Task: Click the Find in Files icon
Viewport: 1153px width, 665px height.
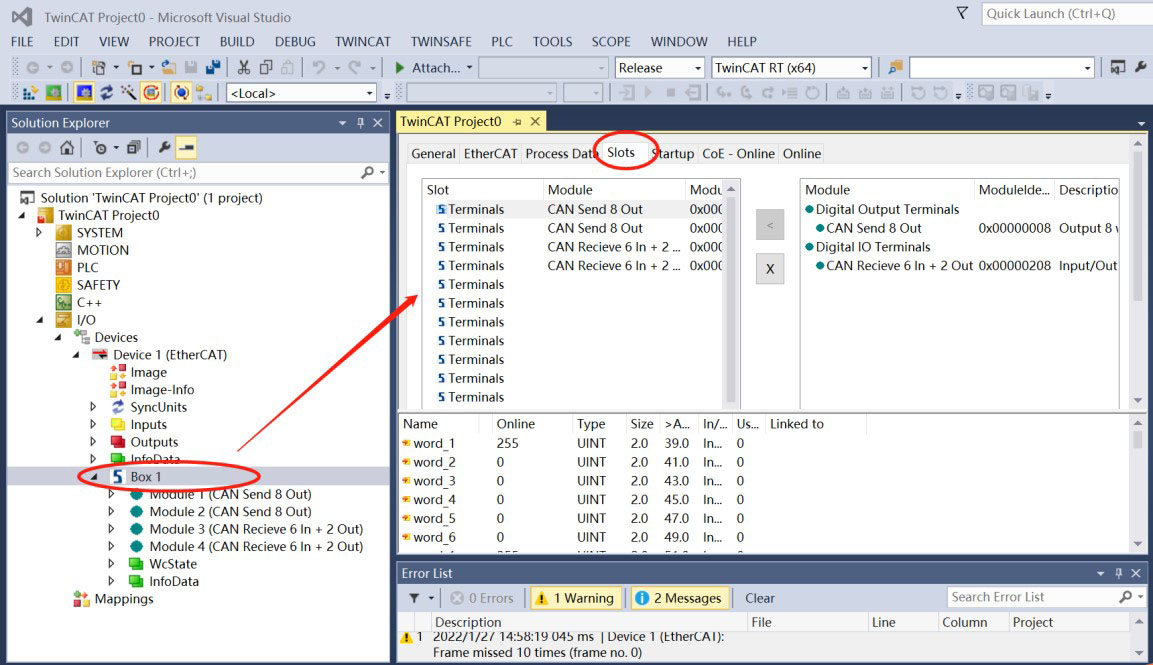Action: (895, 68)
